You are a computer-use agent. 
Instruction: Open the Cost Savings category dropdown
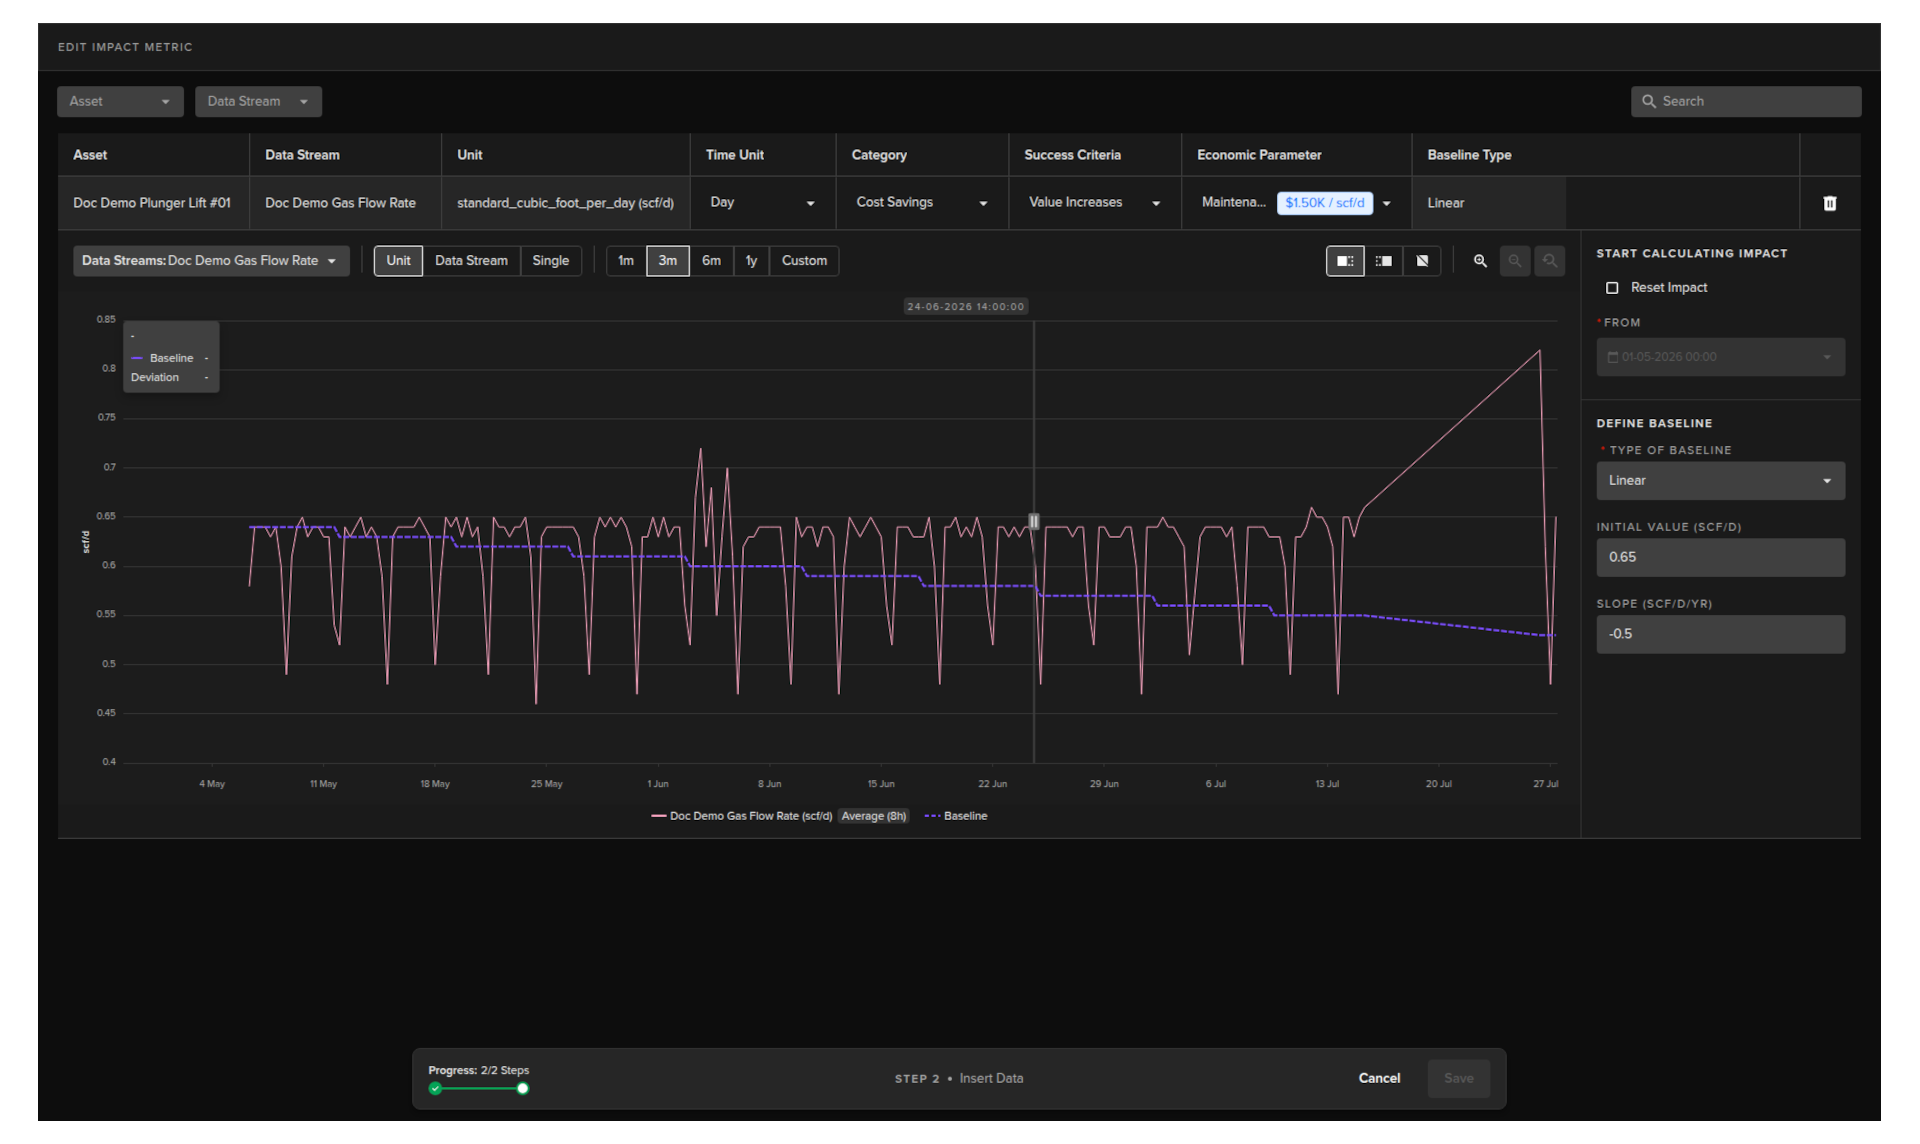tap(921, 203)
